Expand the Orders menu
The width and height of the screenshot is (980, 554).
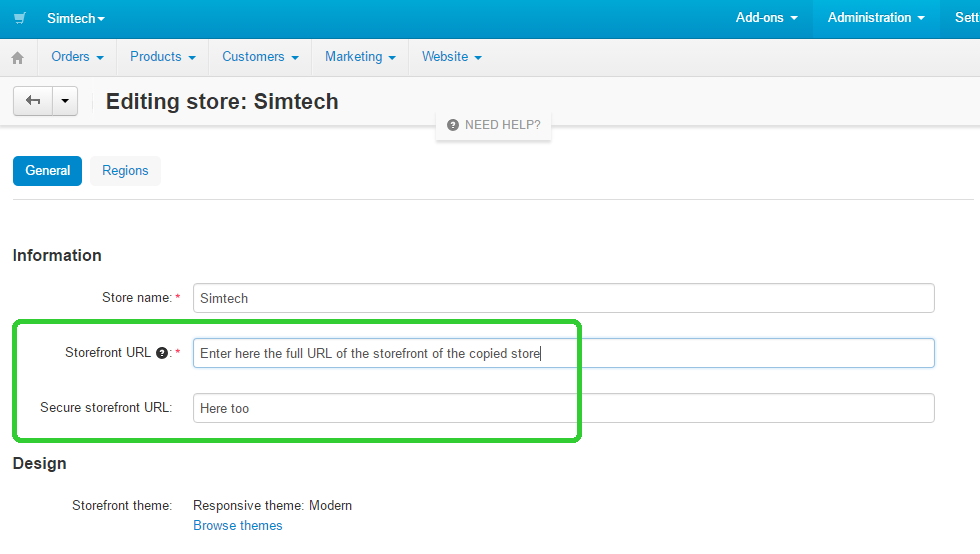[x=77, y=57]
